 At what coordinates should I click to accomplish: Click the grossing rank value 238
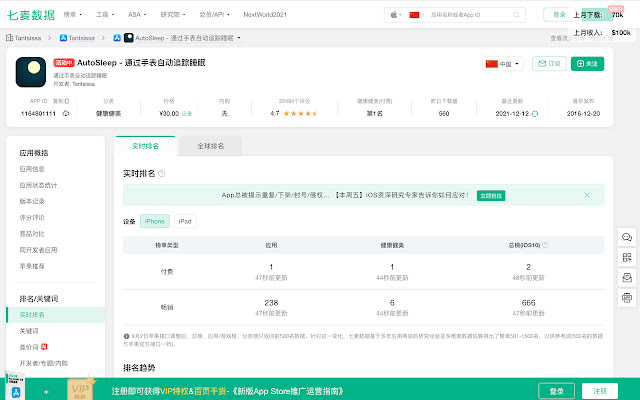[x=271, y=303]
